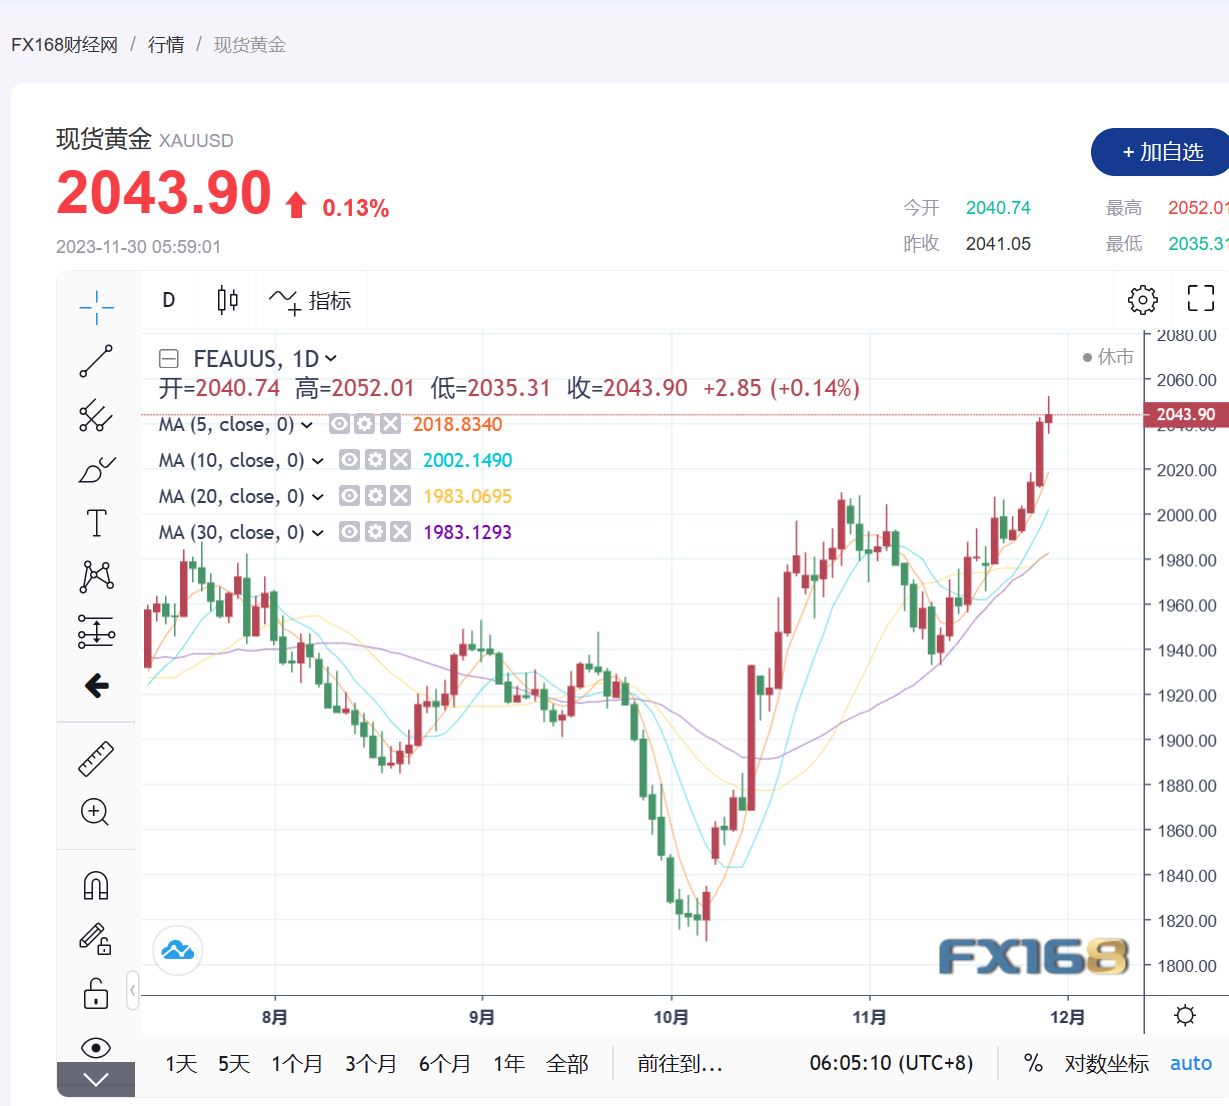Open the 行情 breadcrumb link

(166, 45)
